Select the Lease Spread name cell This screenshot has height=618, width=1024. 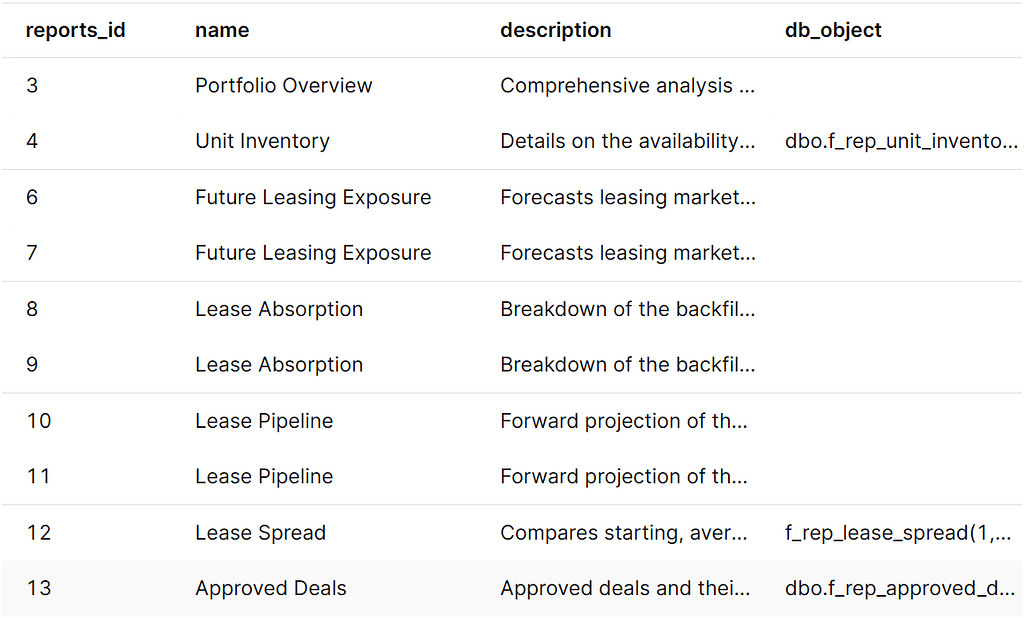coord(260,533)
